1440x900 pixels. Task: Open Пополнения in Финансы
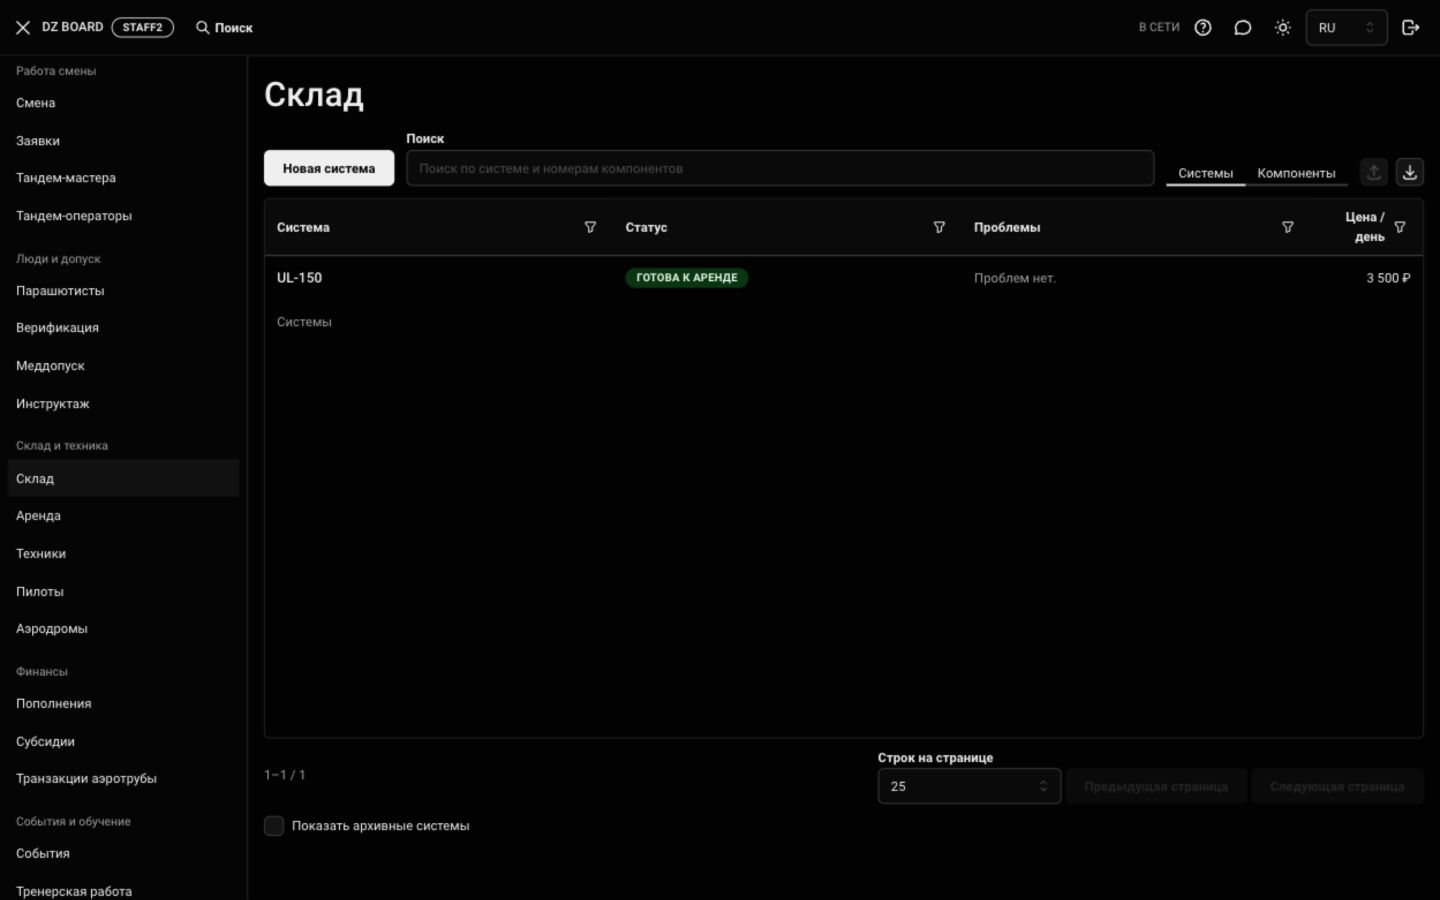[x=123, y=704]
